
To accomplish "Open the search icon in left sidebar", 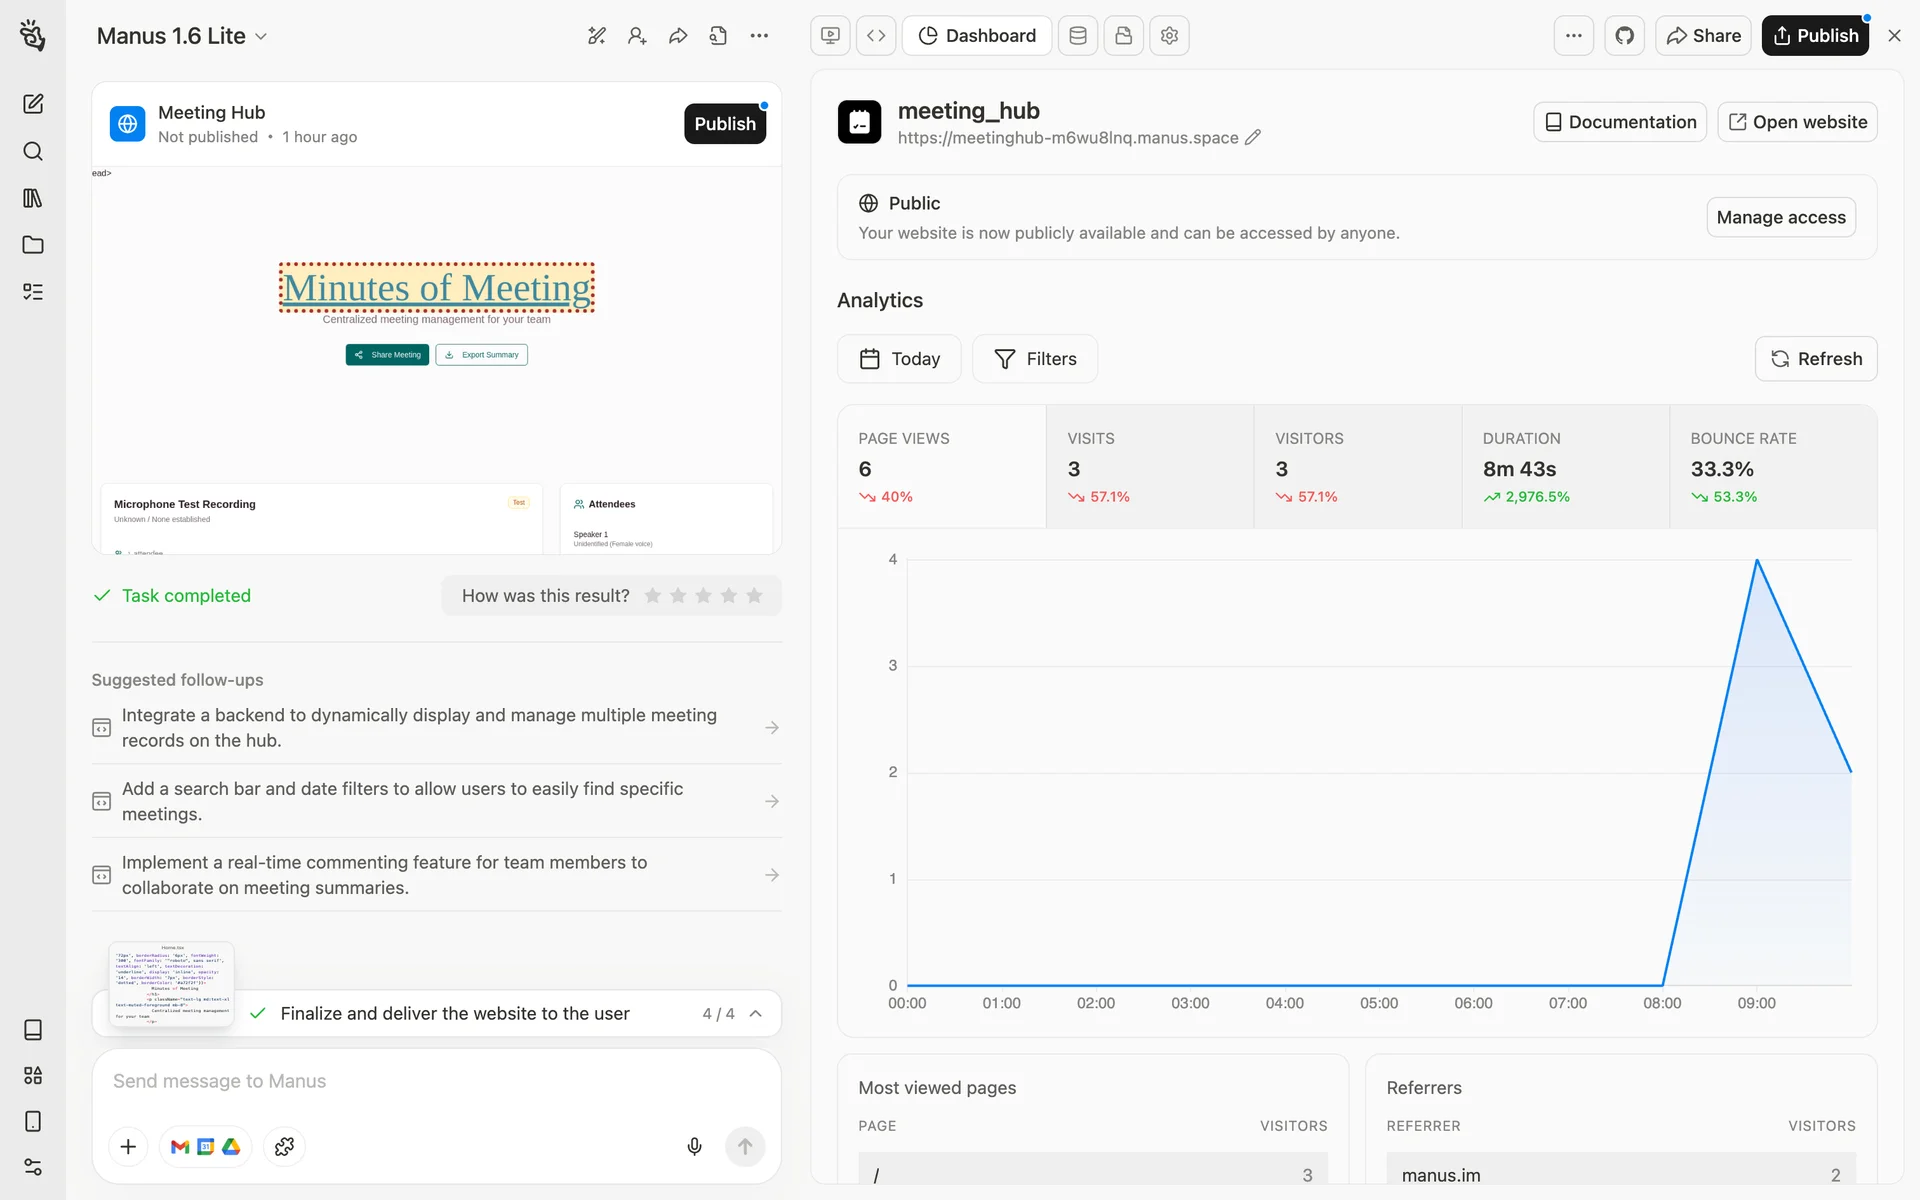I will (33, 151).
